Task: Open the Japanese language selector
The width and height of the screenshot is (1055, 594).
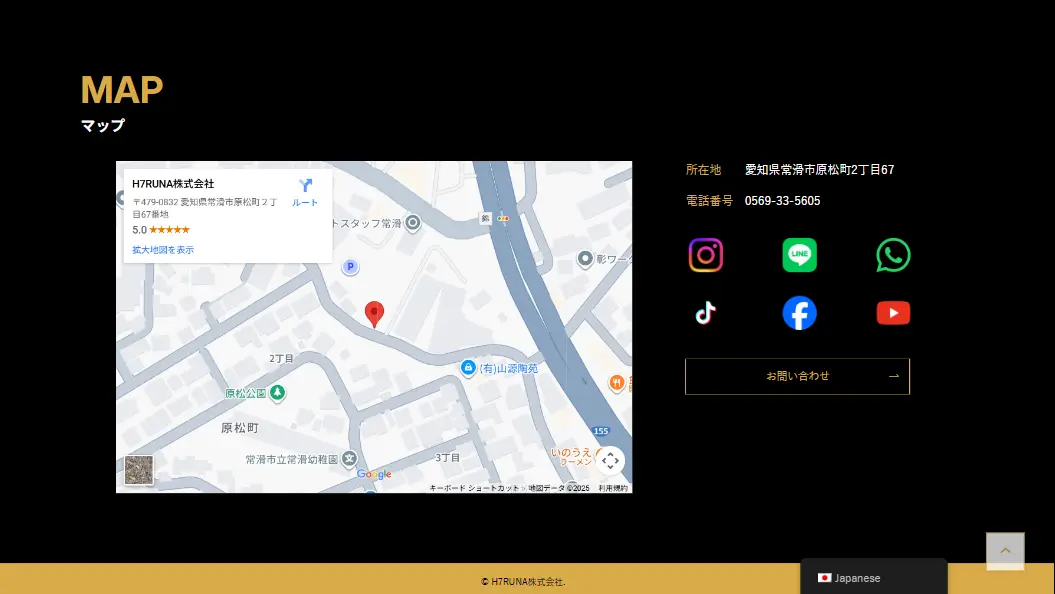Action: click(873, 578)
